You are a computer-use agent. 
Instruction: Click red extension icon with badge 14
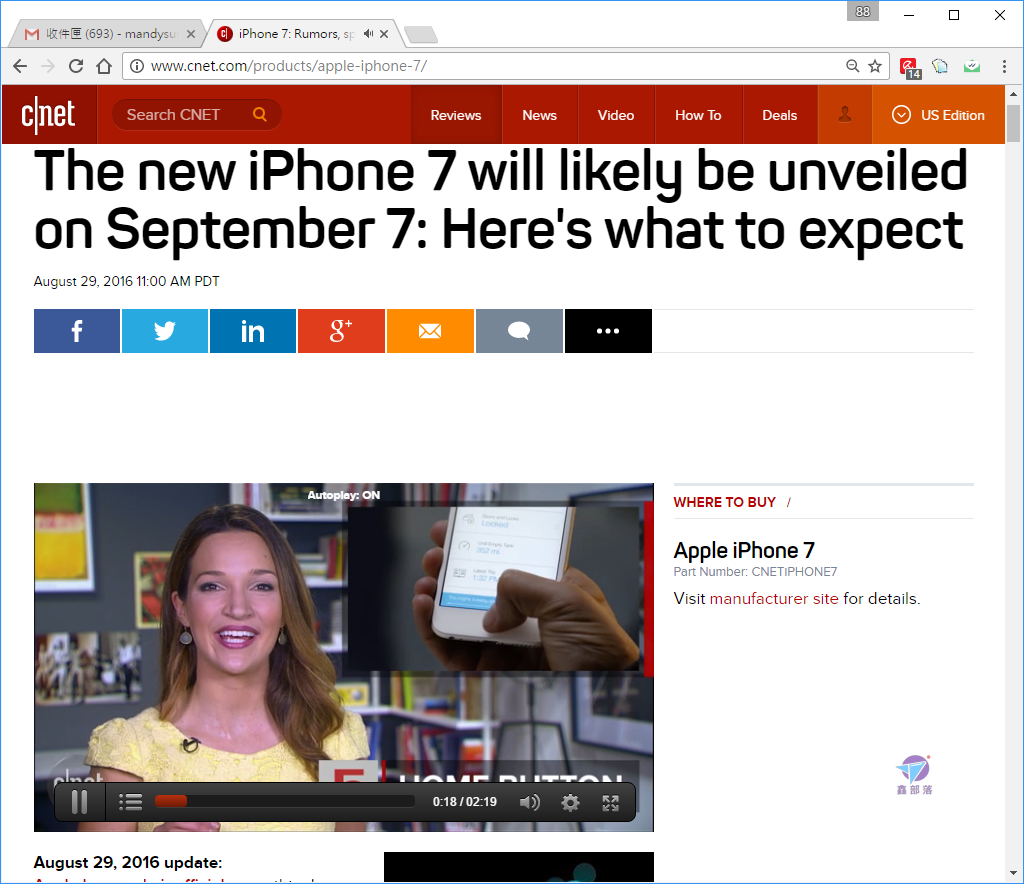tap(910, 67)
